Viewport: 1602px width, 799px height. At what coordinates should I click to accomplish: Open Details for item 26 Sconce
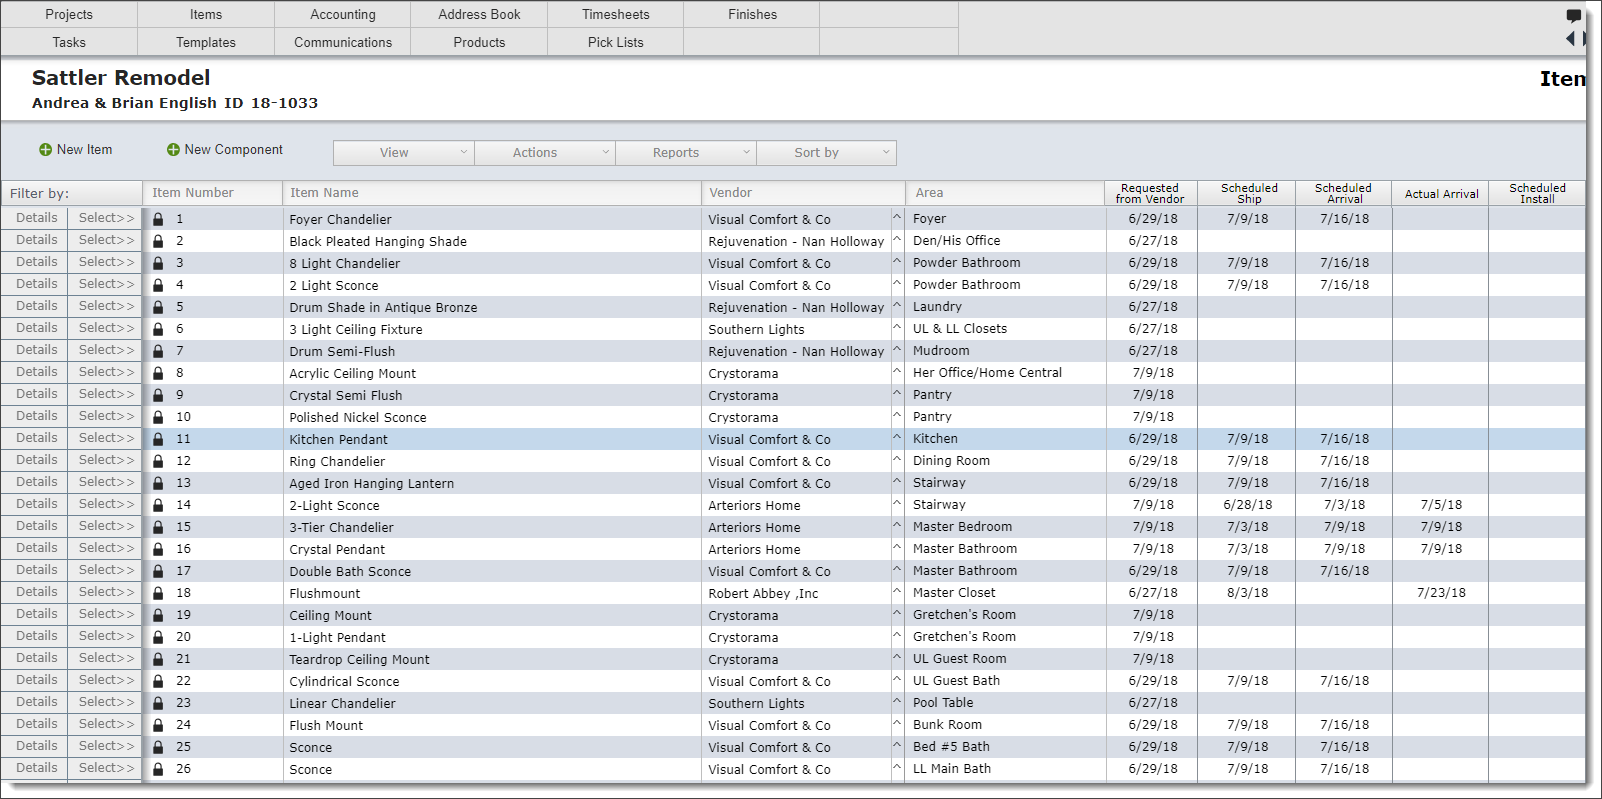click(x=36, y=768)
